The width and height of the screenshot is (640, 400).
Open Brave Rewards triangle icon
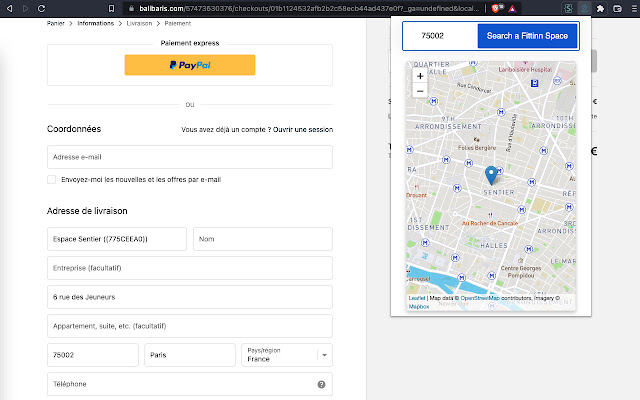[x=512, y=9]
